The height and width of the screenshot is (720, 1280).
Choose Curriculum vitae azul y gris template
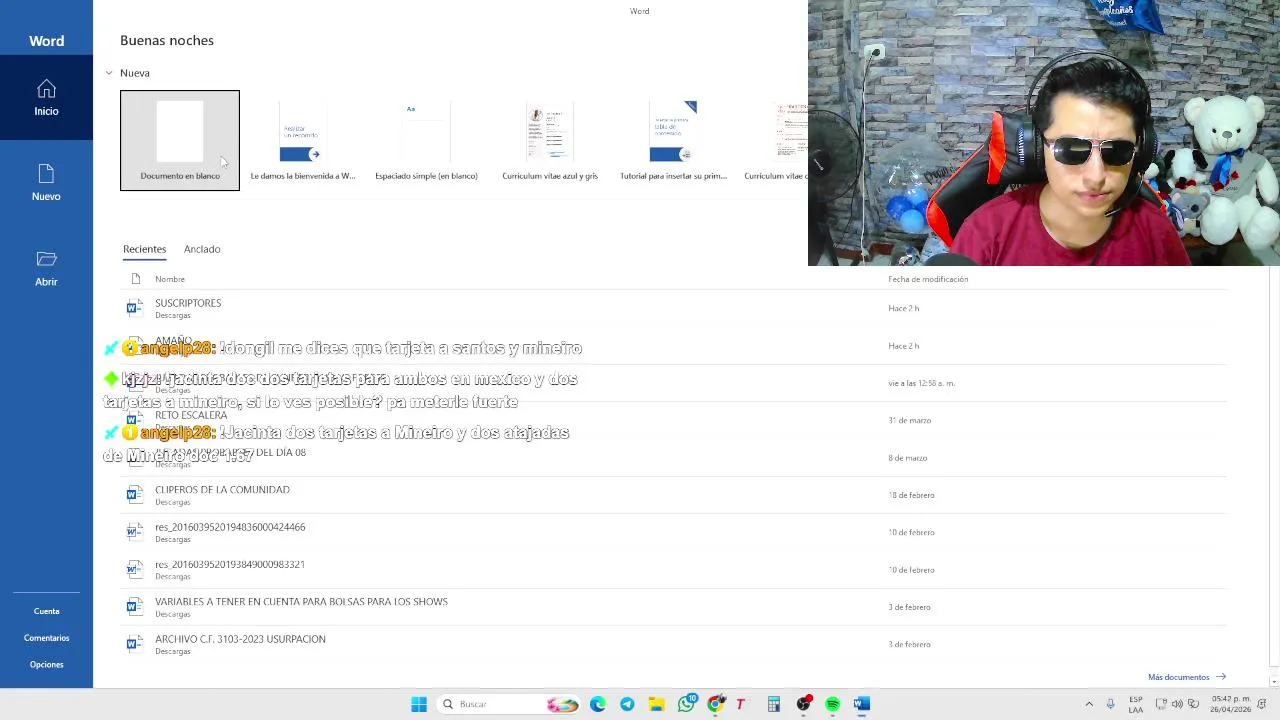[x=550, y=140]
